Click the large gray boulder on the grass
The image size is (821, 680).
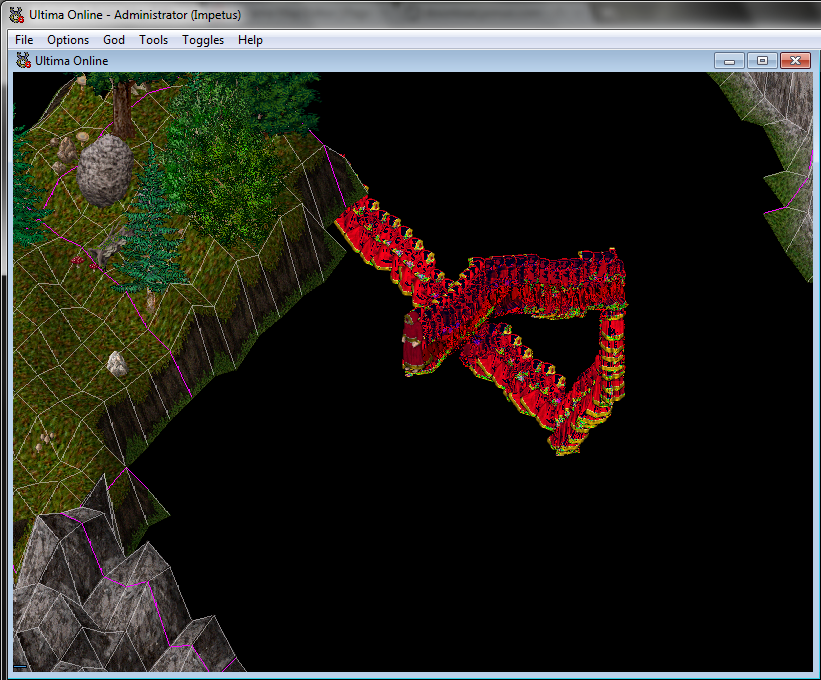105,170
